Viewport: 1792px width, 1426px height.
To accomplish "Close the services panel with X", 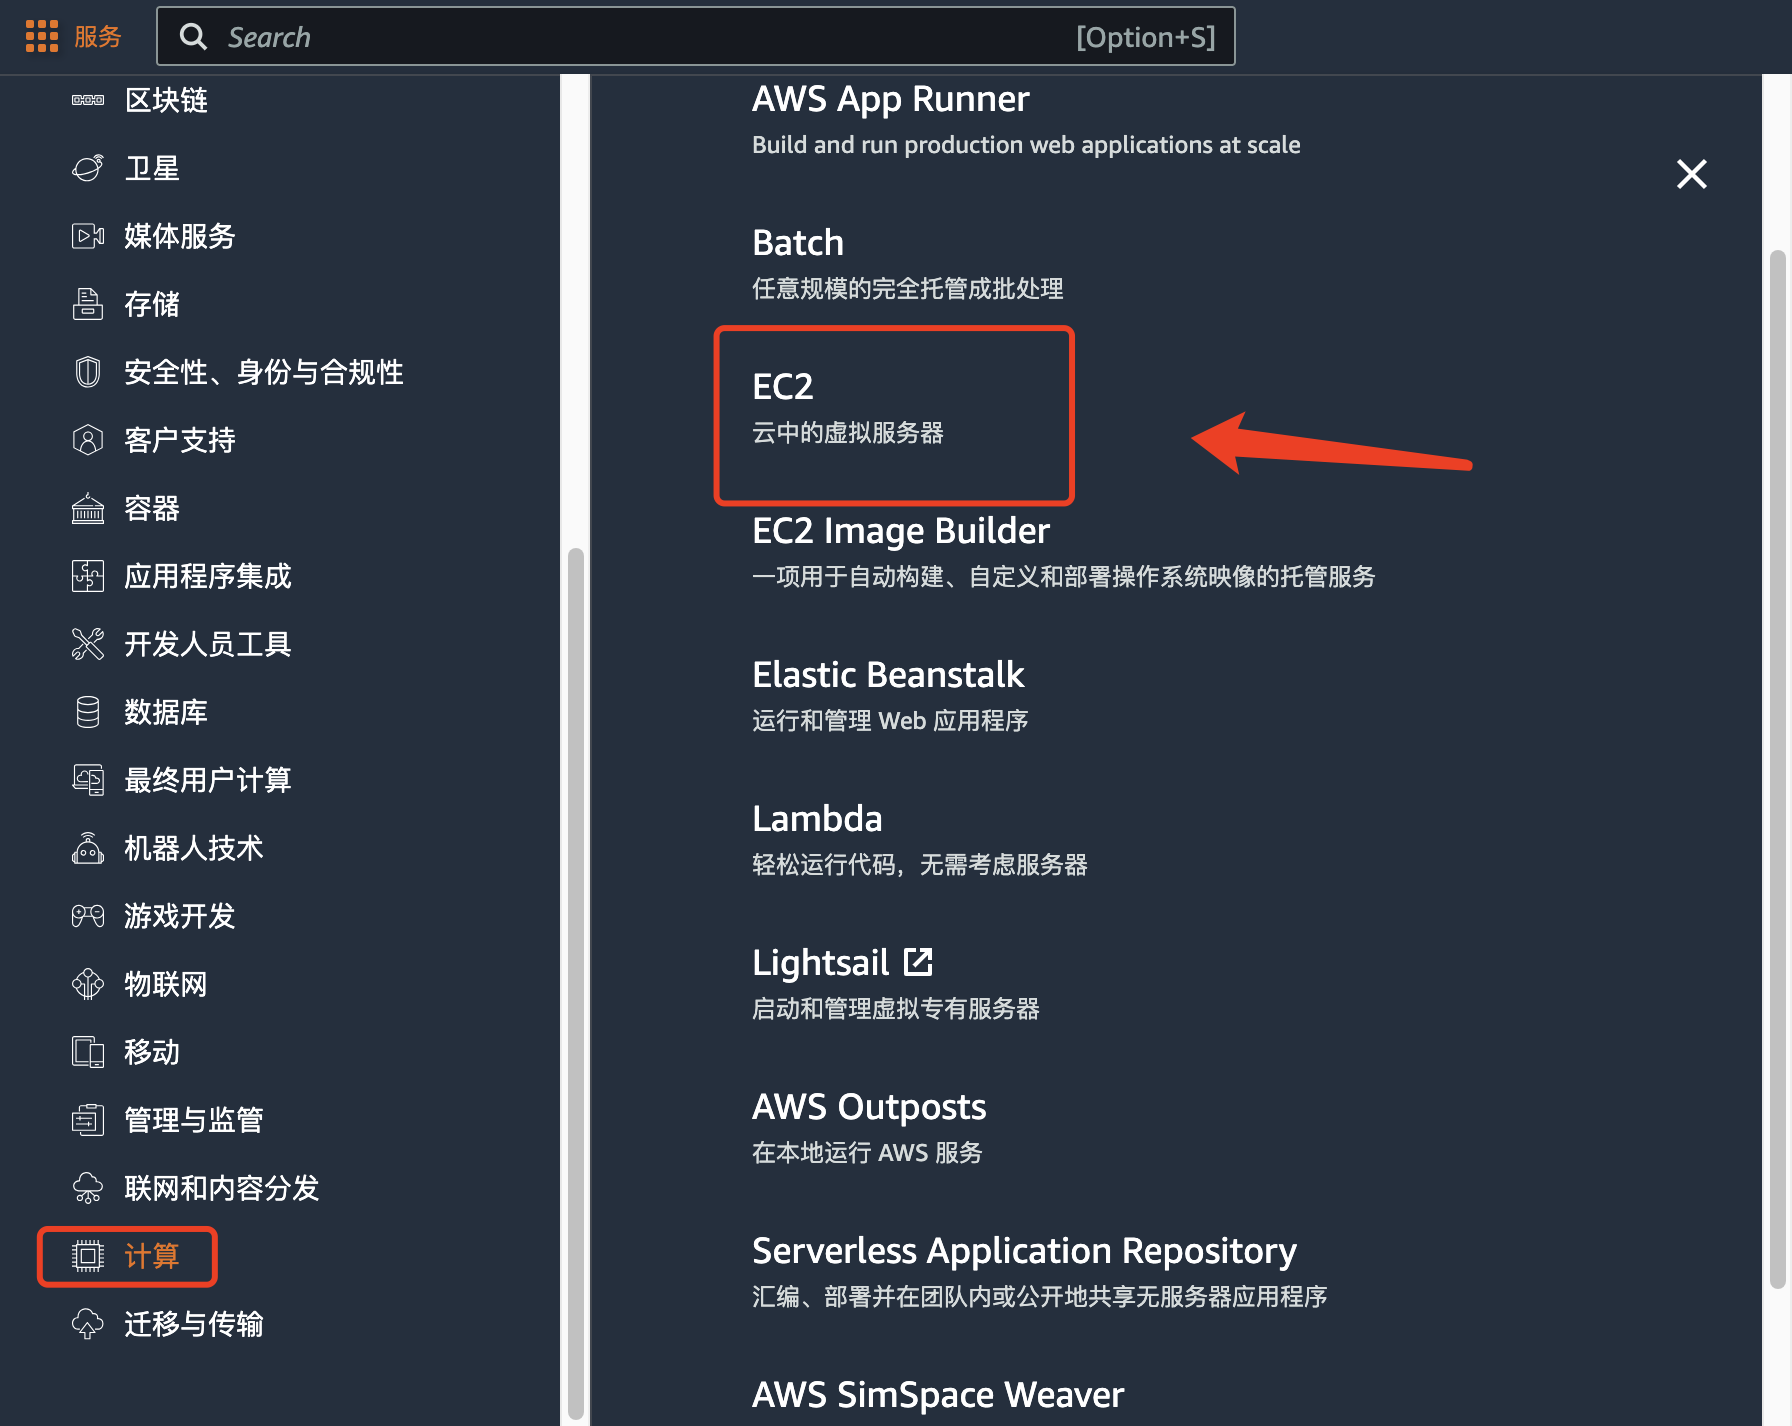I will (x=1691, y=174).
